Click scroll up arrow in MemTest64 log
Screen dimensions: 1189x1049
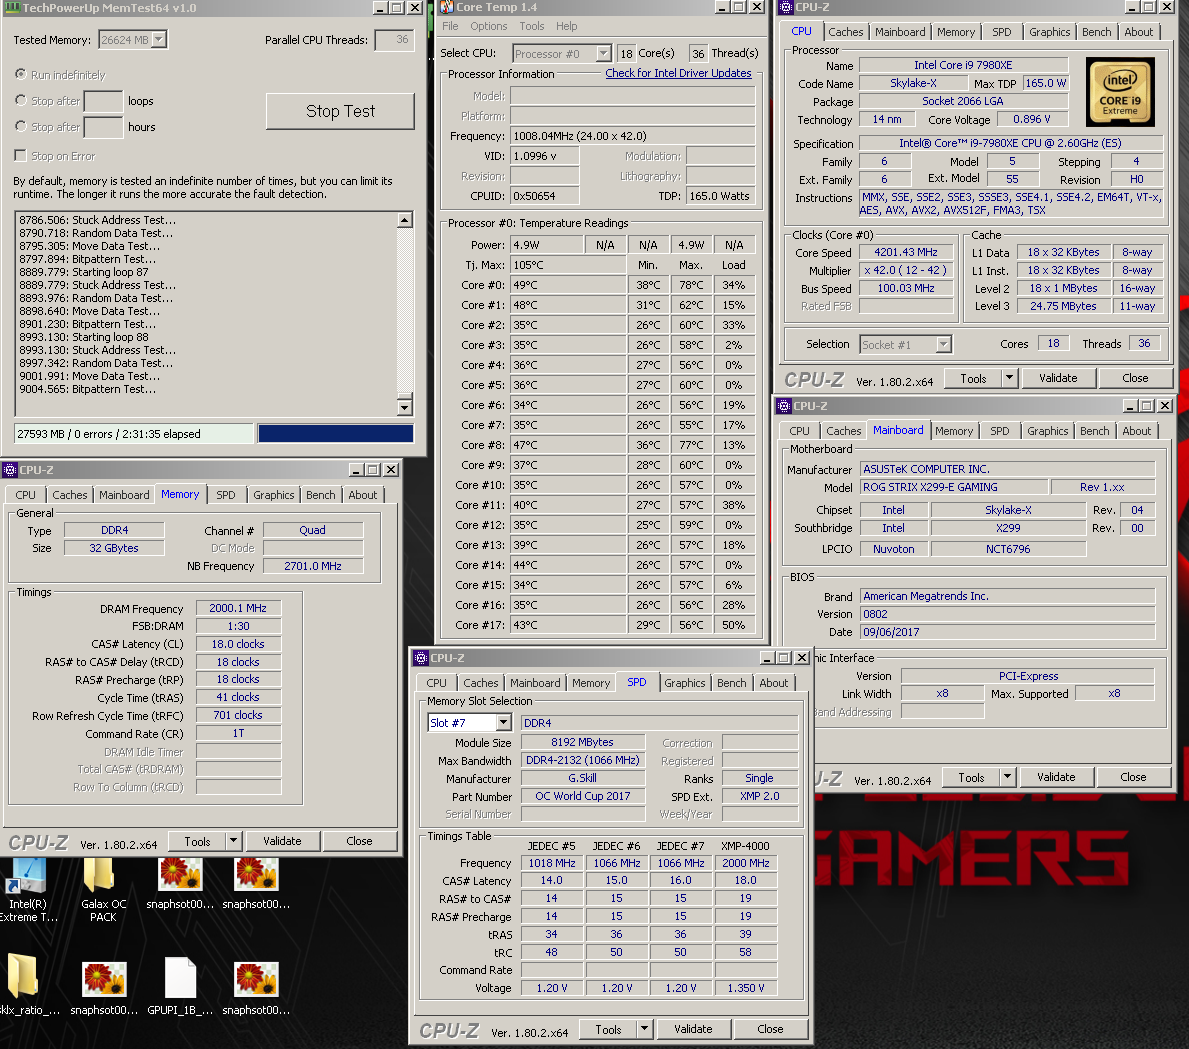(x=405, y=220)
